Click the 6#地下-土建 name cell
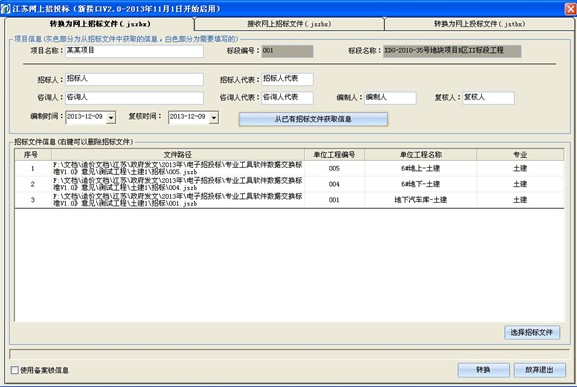 tap(421, 184)
